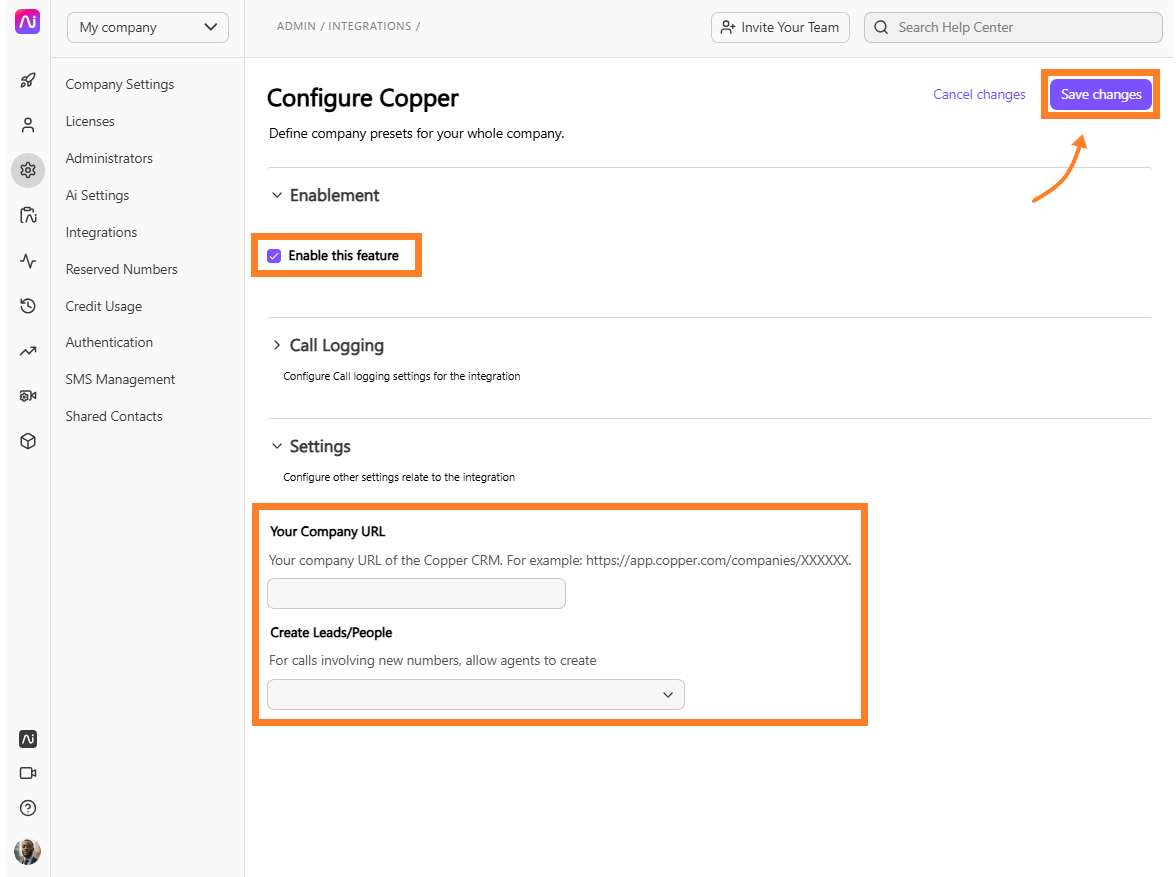
Task: Open the cube package icon in sidebar
Action: point(28,441)
